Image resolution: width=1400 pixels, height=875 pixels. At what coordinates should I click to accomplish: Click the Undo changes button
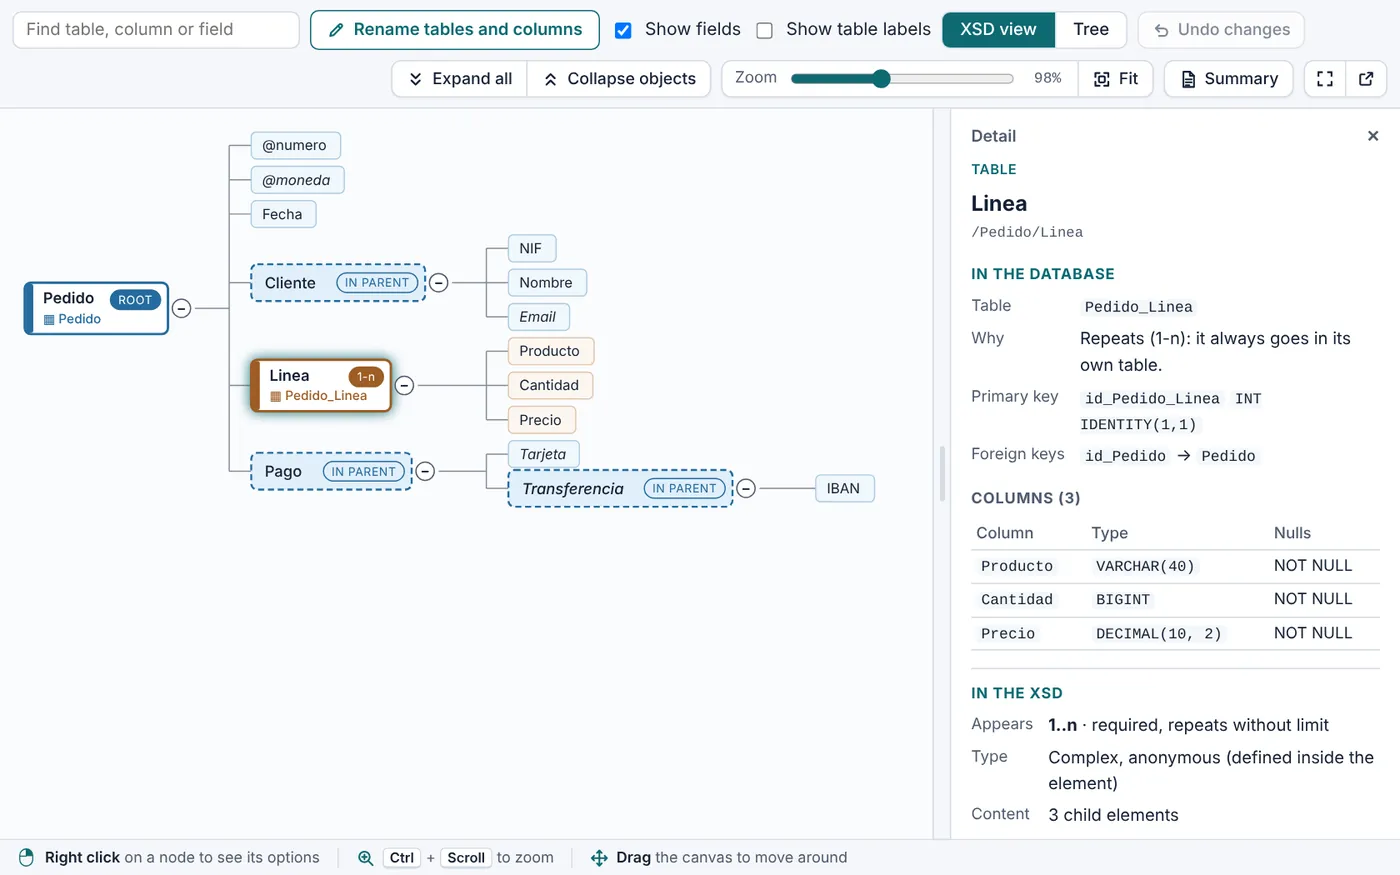tap(1221, 30)
